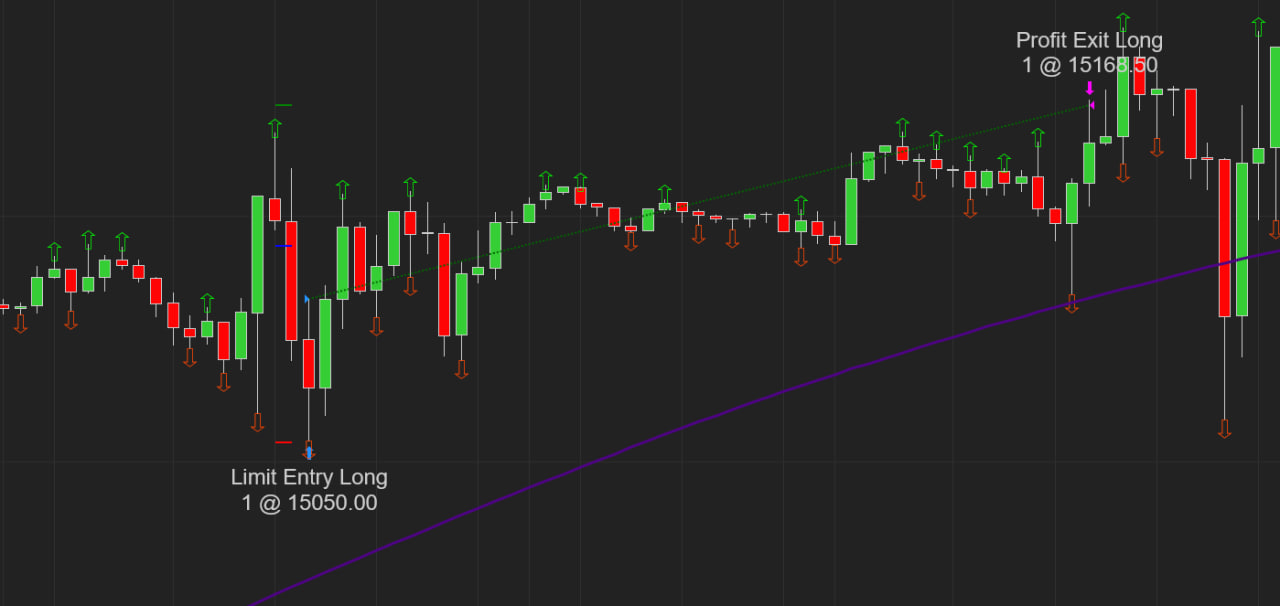This screenshot has width=1280, height=606.
Task: Click the red candle directly above the entry arrow
Action: click(x=309, y=362)
